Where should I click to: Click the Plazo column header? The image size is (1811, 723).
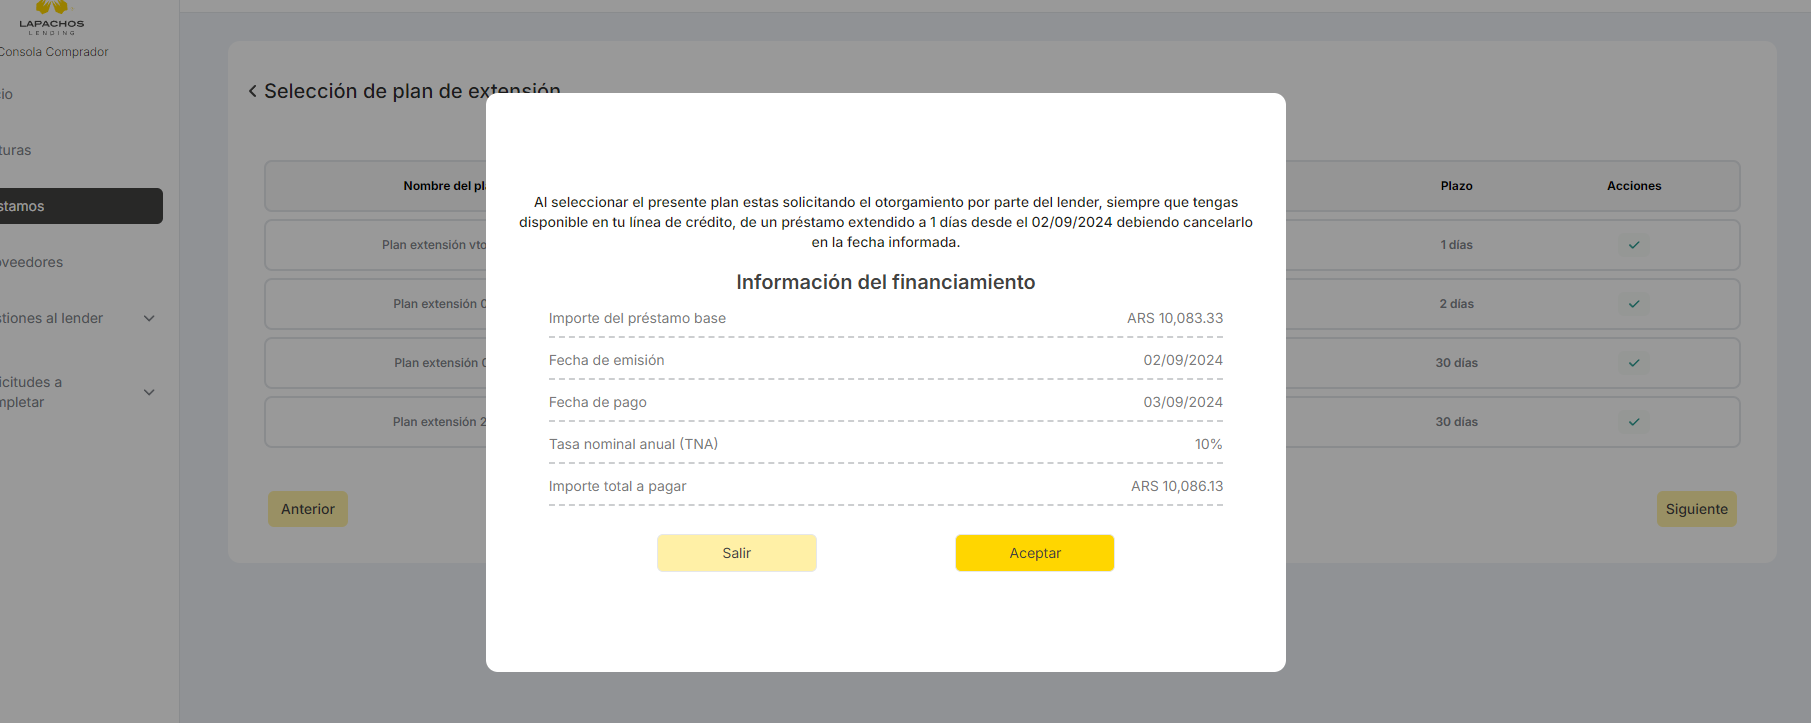click(1456, 186)
